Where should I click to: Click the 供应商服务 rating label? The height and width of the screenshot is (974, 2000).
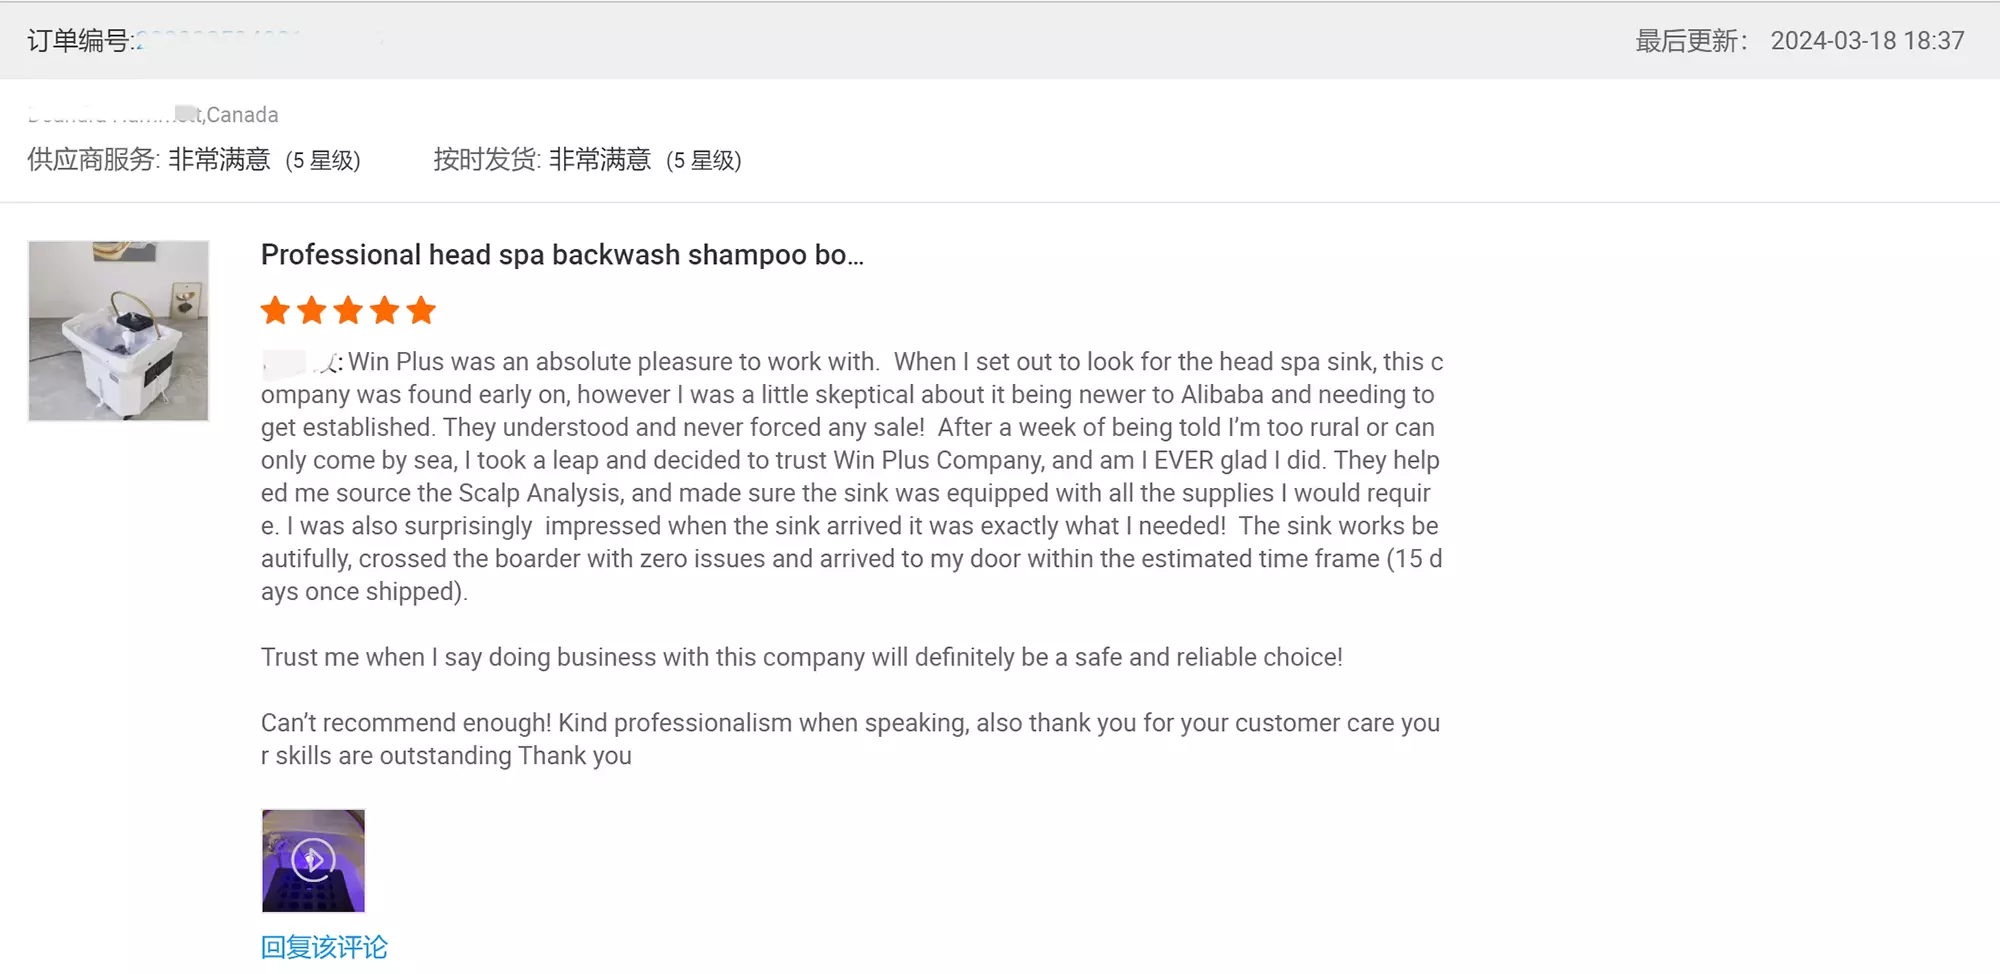[93, 160]
